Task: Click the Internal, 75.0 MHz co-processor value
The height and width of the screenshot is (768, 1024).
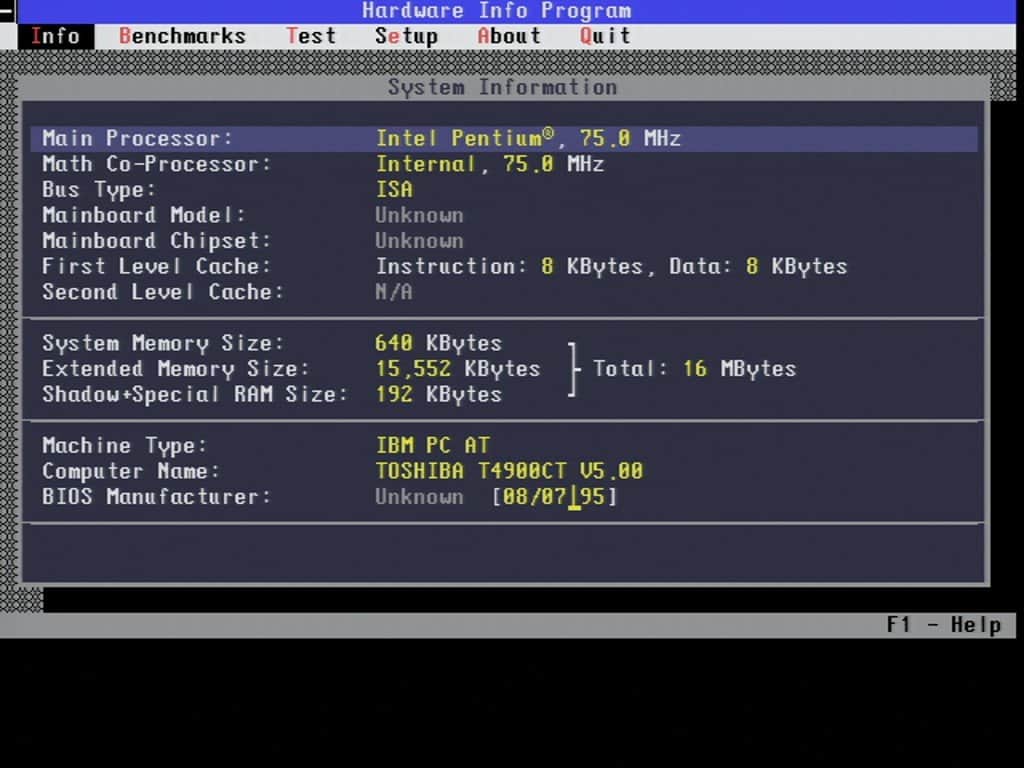Action: (490, 164)
